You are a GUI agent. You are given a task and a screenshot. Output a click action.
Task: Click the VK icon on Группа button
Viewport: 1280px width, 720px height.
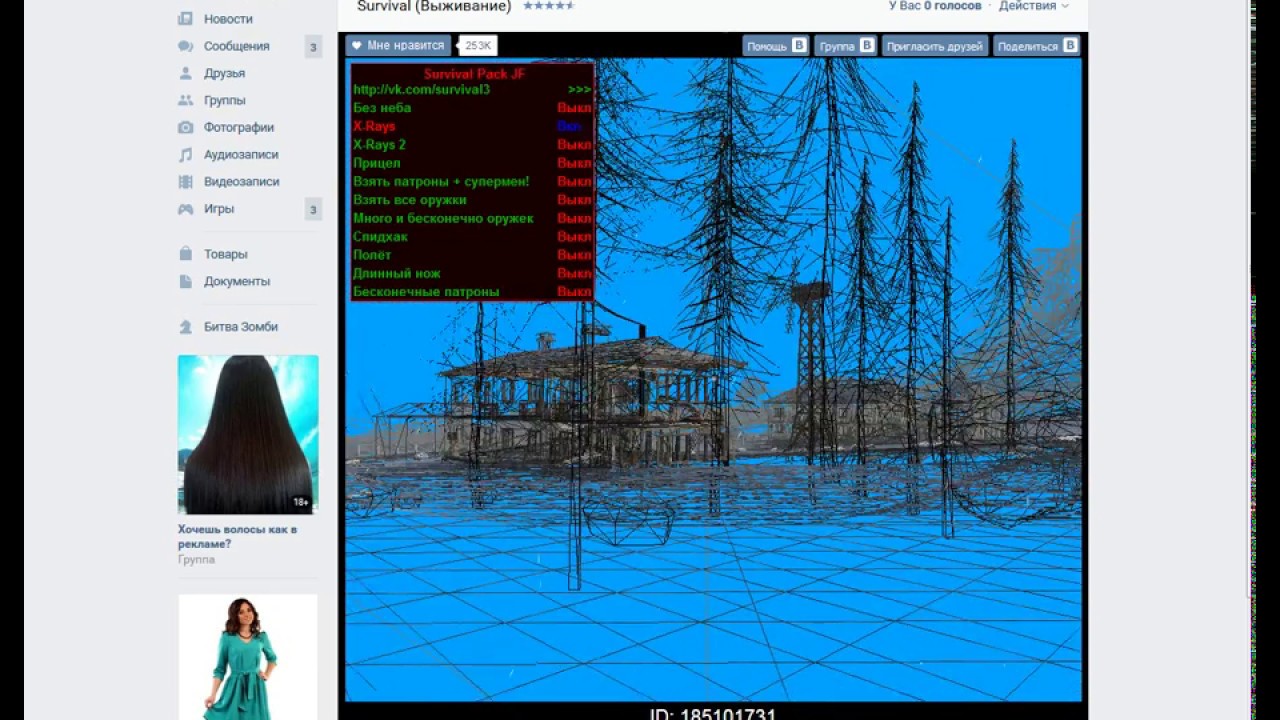point(867,45)
